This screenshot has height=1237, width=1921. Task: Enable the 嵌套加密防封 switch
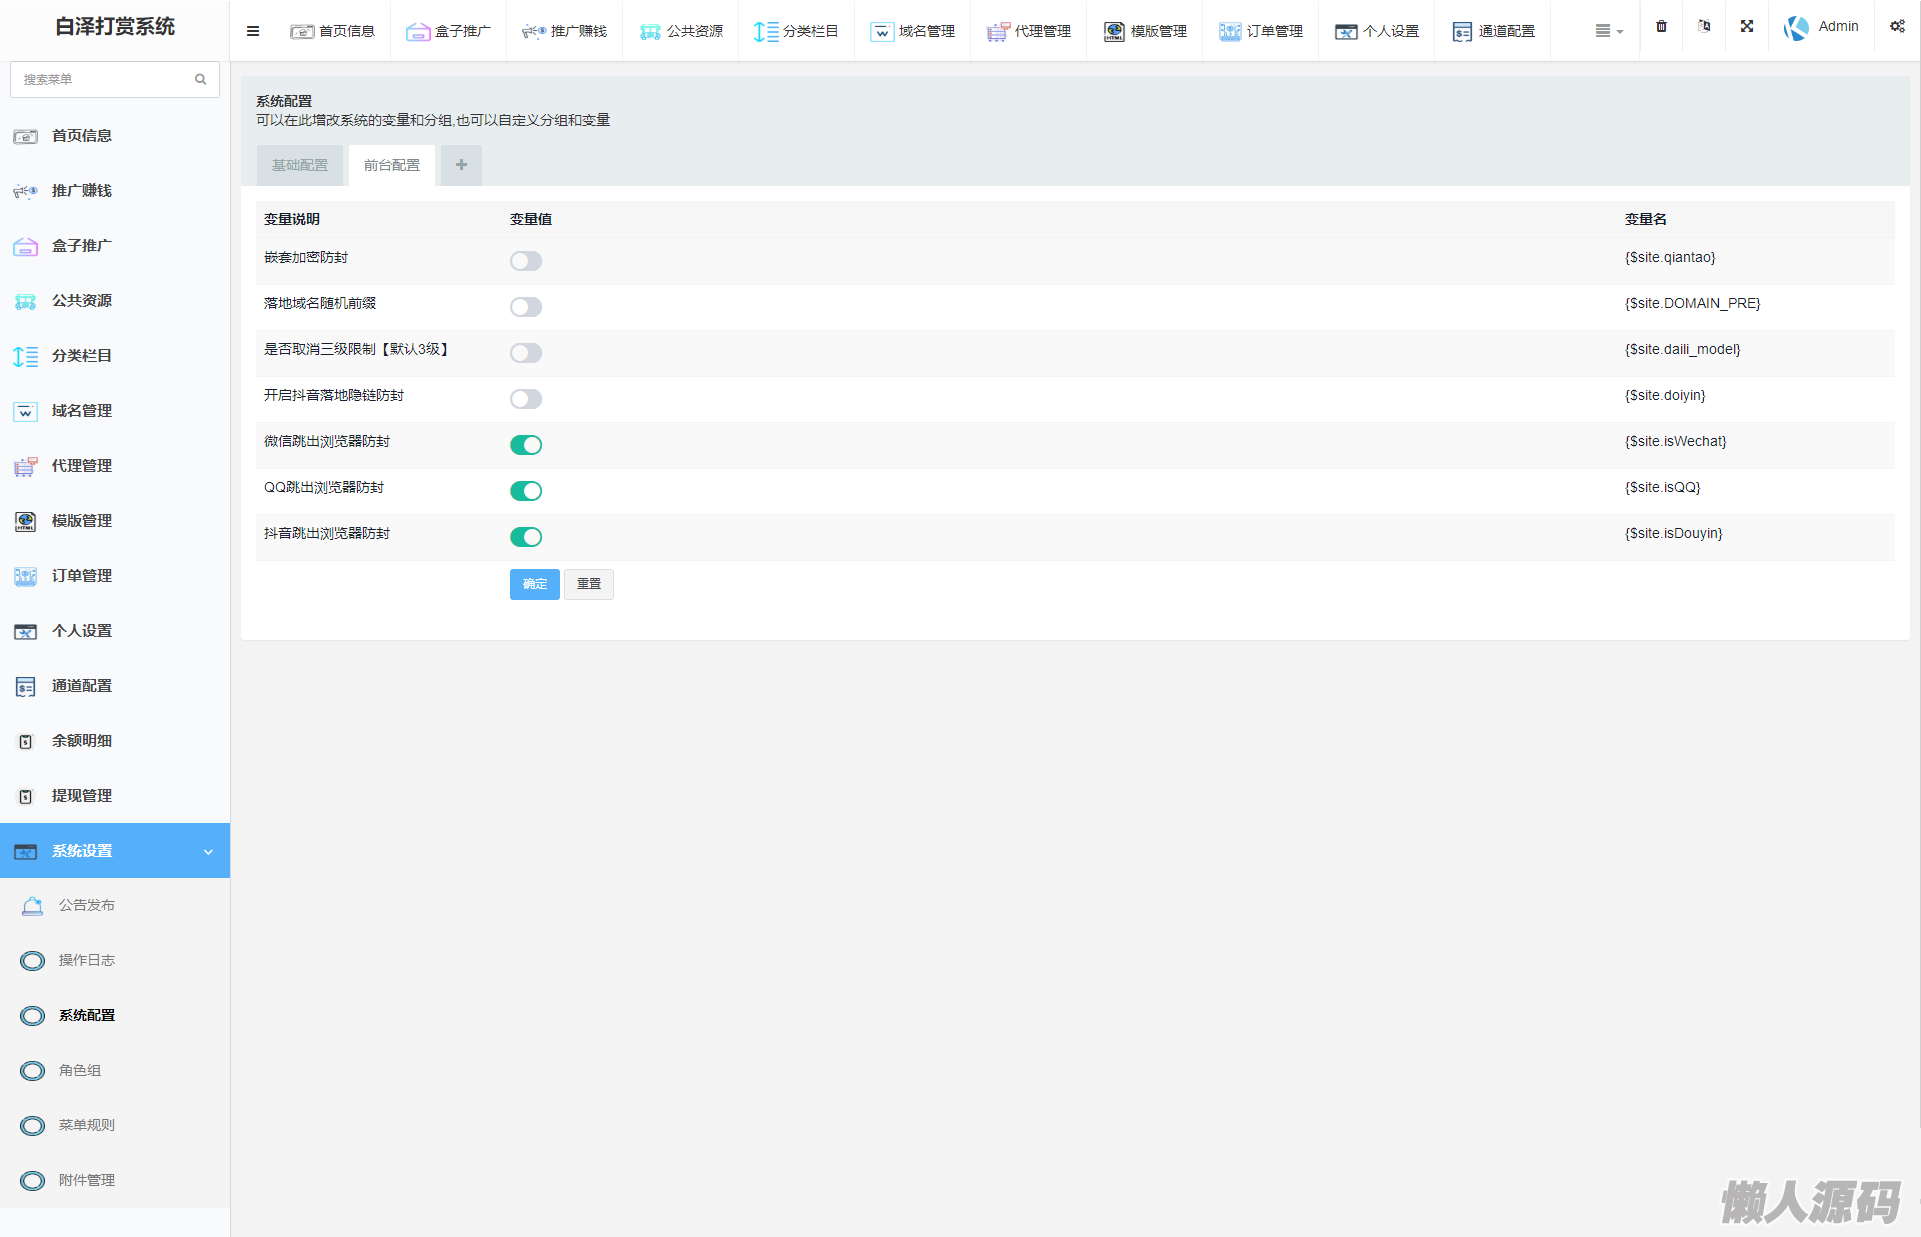(x=526, y=261)
